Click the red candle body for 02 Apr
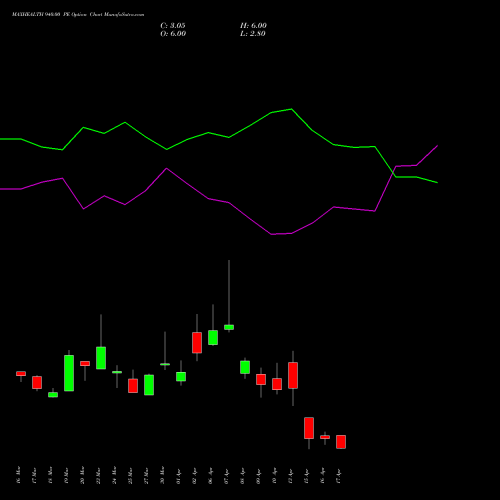Image resolution: width=500 pixels, height=500 pixels. [197, 343]
